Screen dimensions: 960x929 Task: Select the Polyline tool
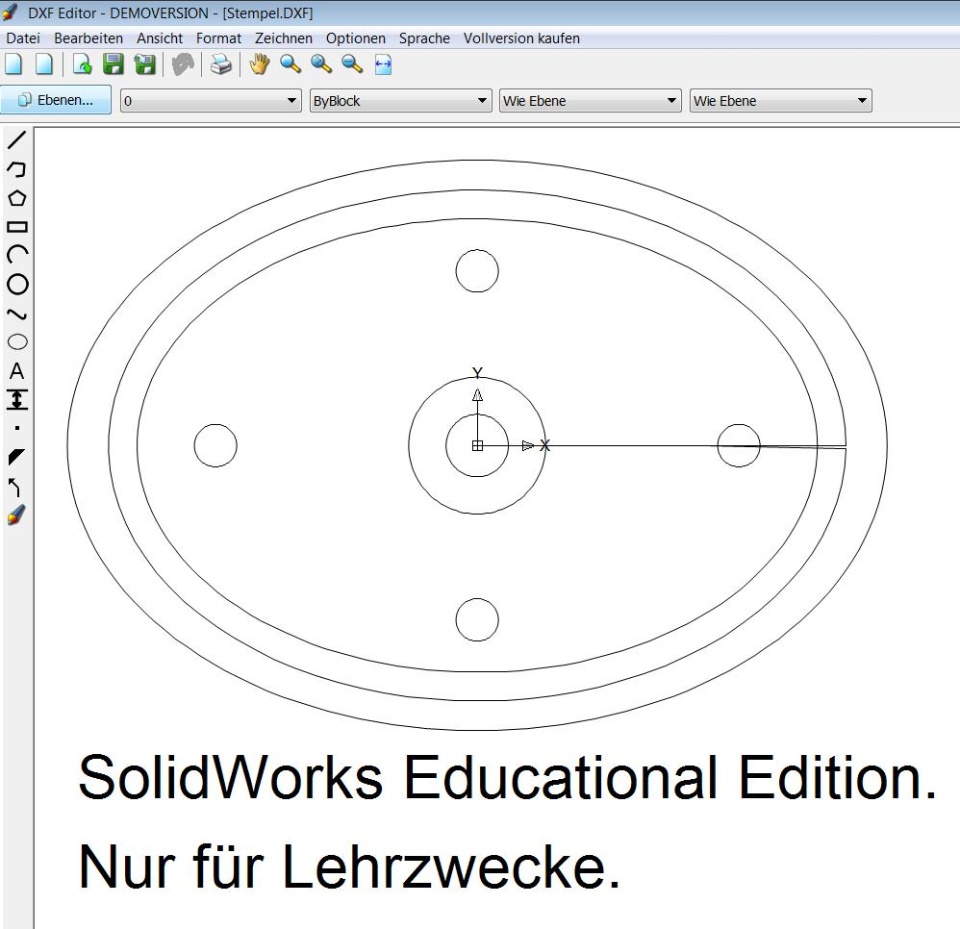pos(17,169)
